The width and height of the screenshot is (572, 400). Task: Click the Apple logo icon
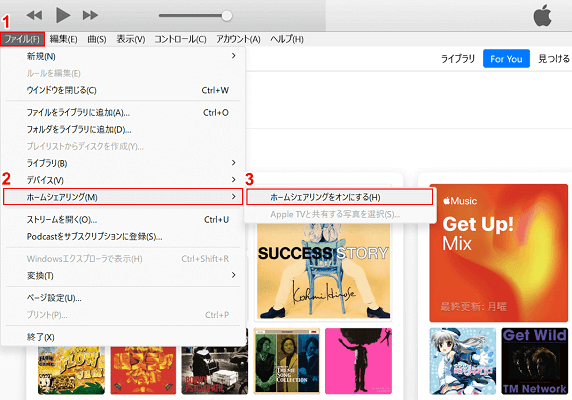coord(542,16)
